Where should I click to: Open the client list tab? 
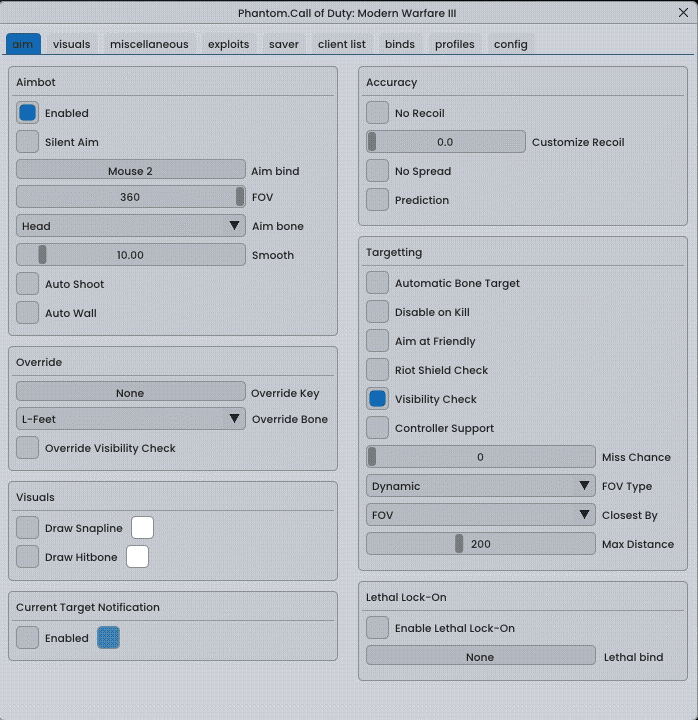click(342, 44)
